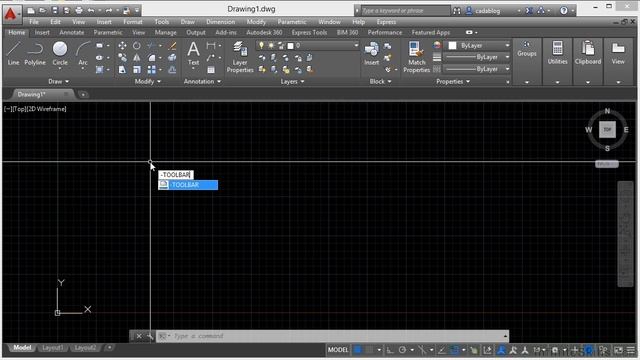The width and height of the screenshot is (640, 360).
Task: Open Layer Properties manager
Action: coord(240,57)
